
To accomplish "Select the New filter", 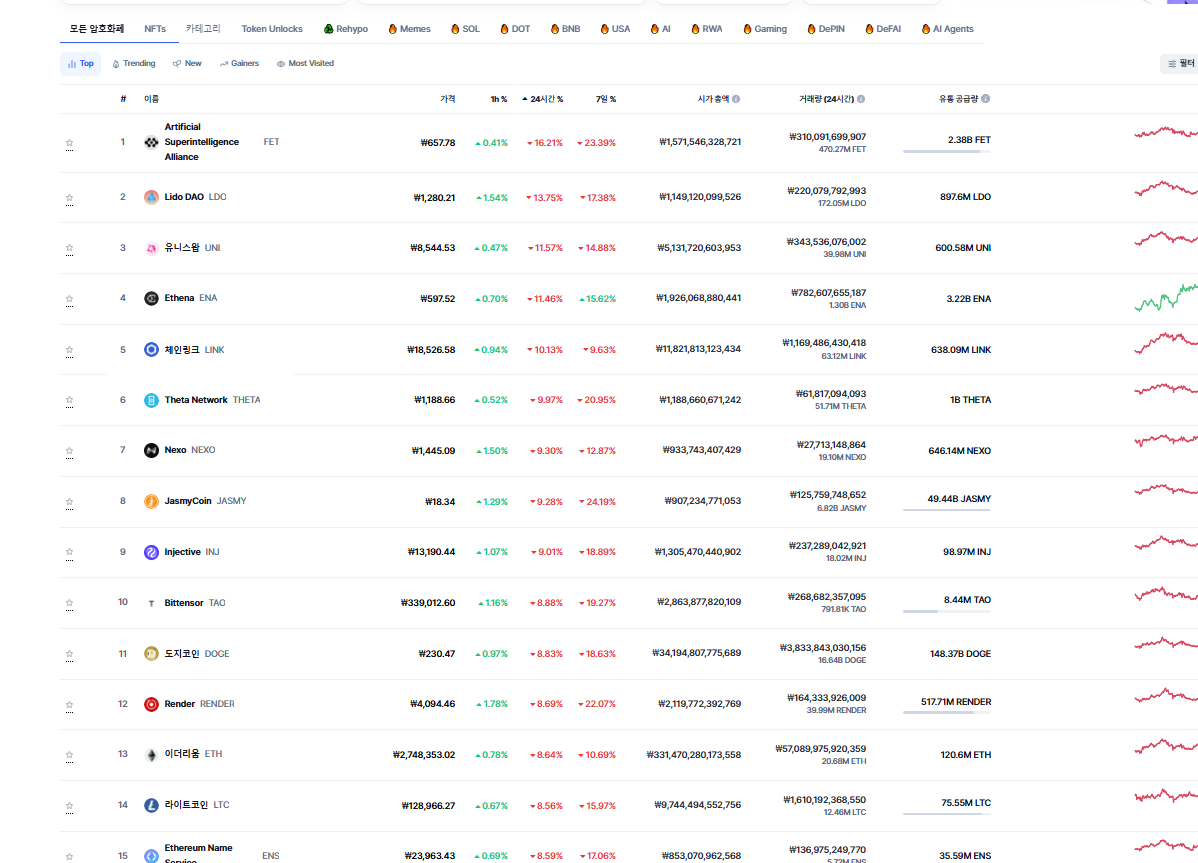I will 187,64.
